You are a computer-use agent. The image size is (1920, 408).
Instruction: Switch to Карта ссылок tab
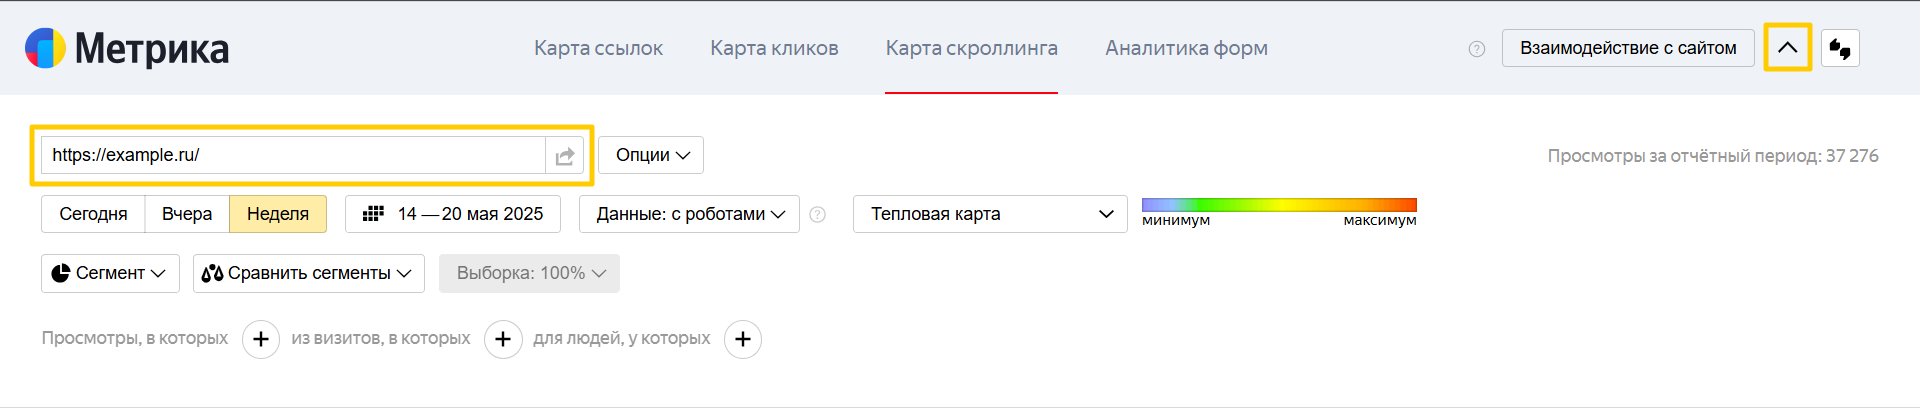point(598,48)
